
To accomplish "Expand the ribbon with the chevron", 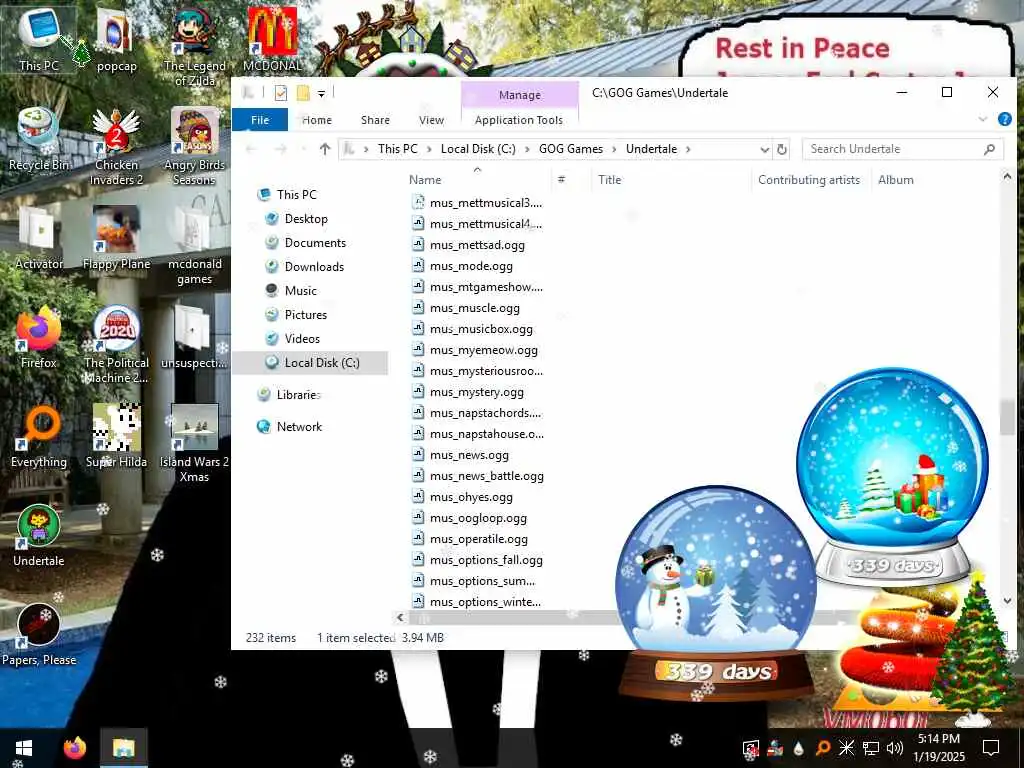I will [982, 119].
